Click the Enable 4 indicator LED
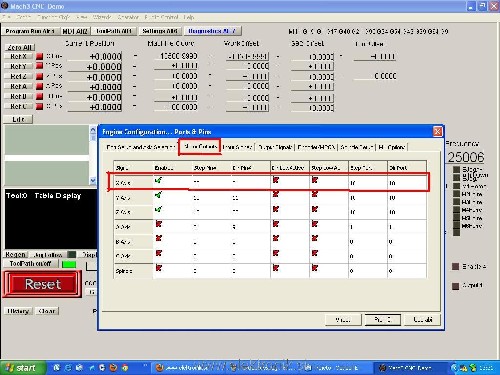500x375 pixels. point(455,266)
